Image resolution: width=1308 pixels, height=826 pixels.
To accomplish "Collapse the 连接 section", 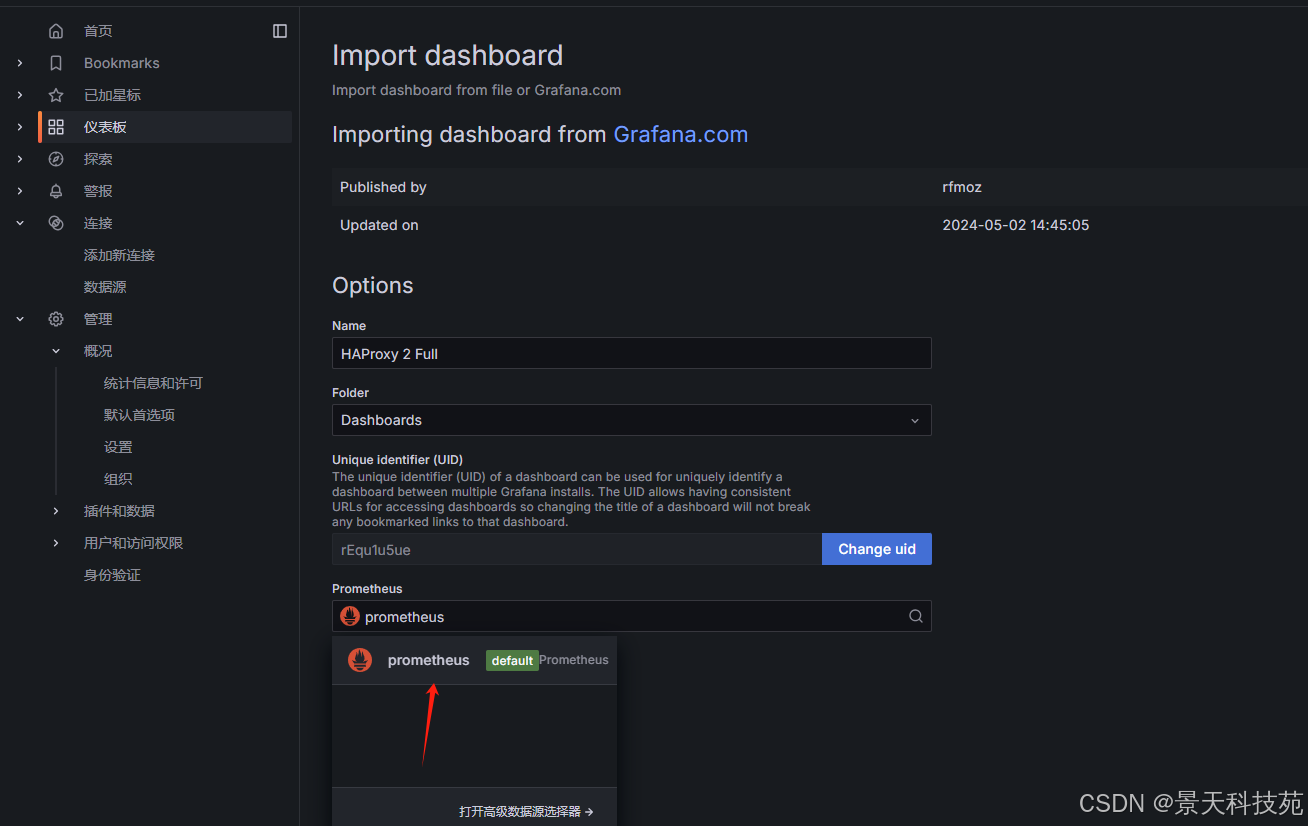I will 20,223.
